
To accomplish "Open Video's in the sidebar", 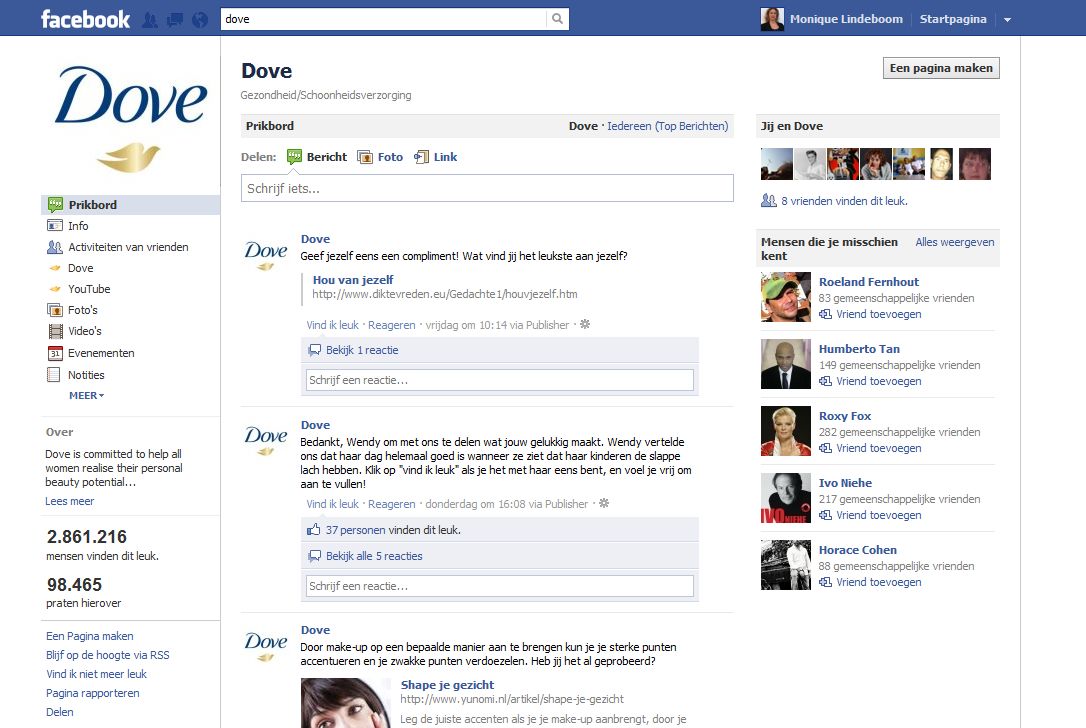I will pos(84,331).
